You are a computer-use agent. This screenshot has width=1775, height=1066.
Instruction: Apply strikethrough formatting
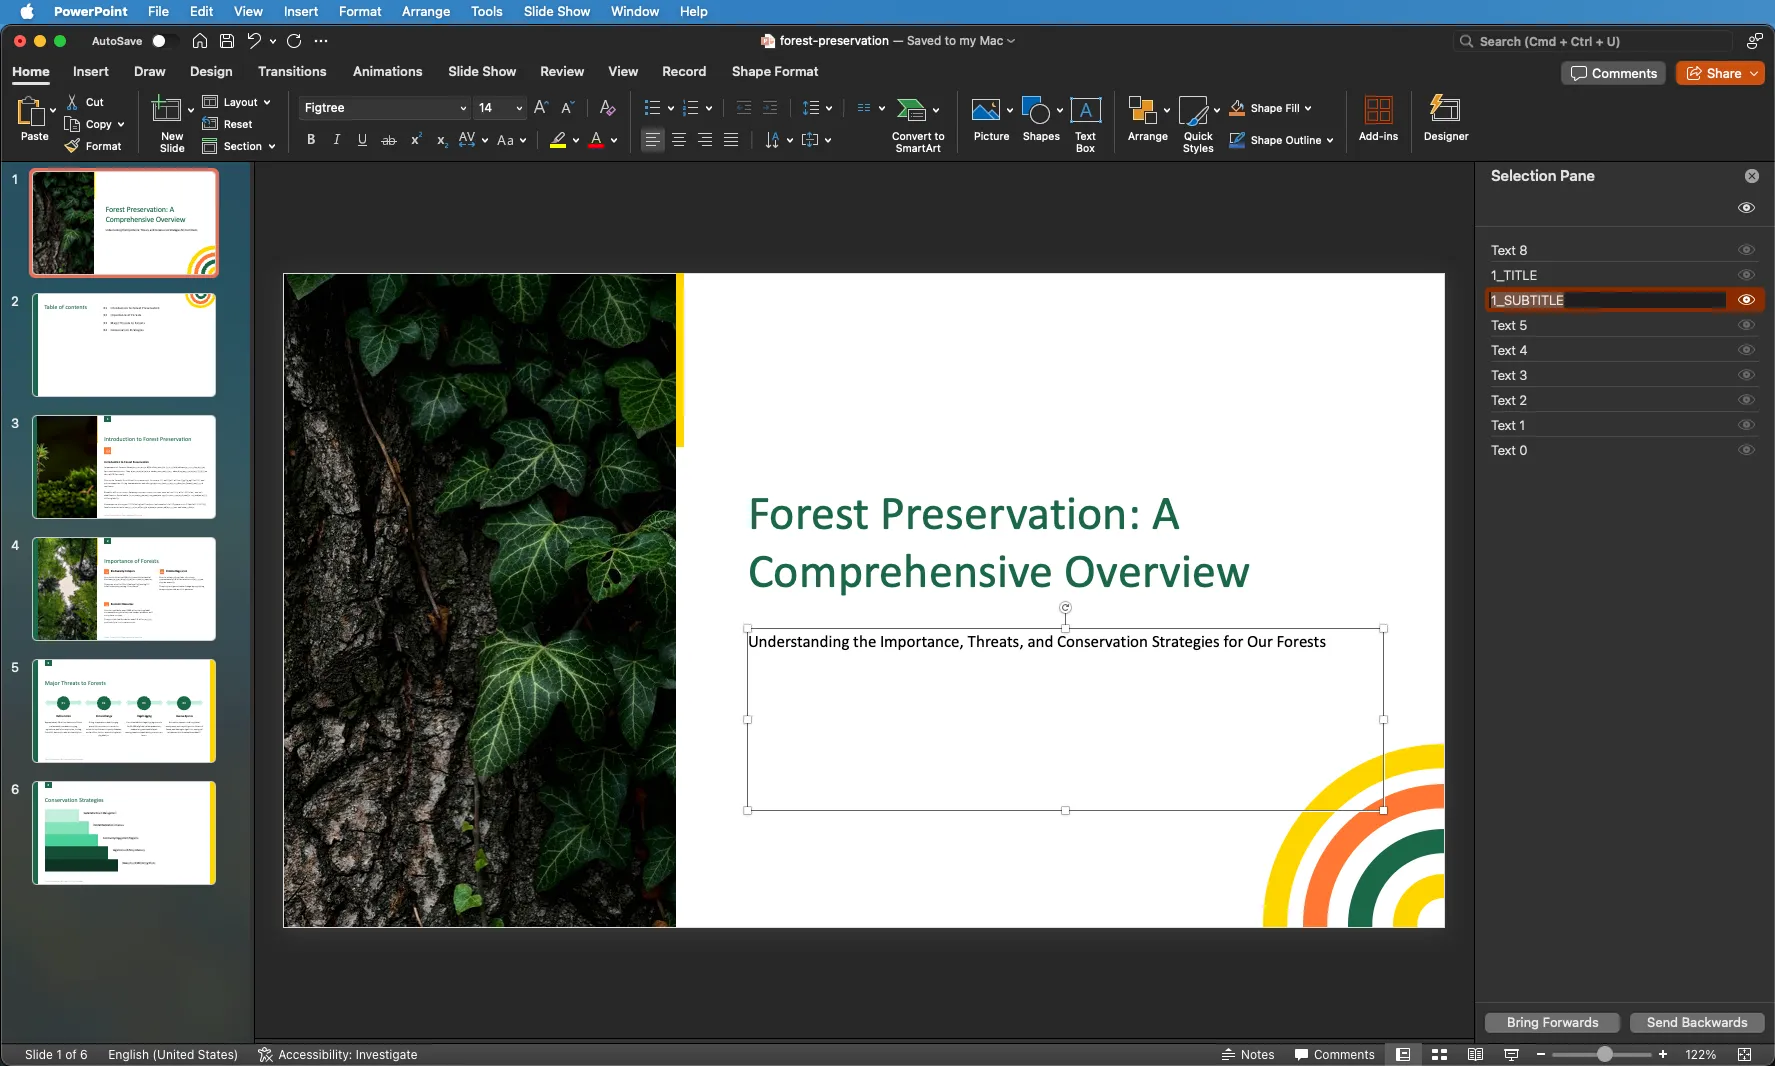coord(389,140)
